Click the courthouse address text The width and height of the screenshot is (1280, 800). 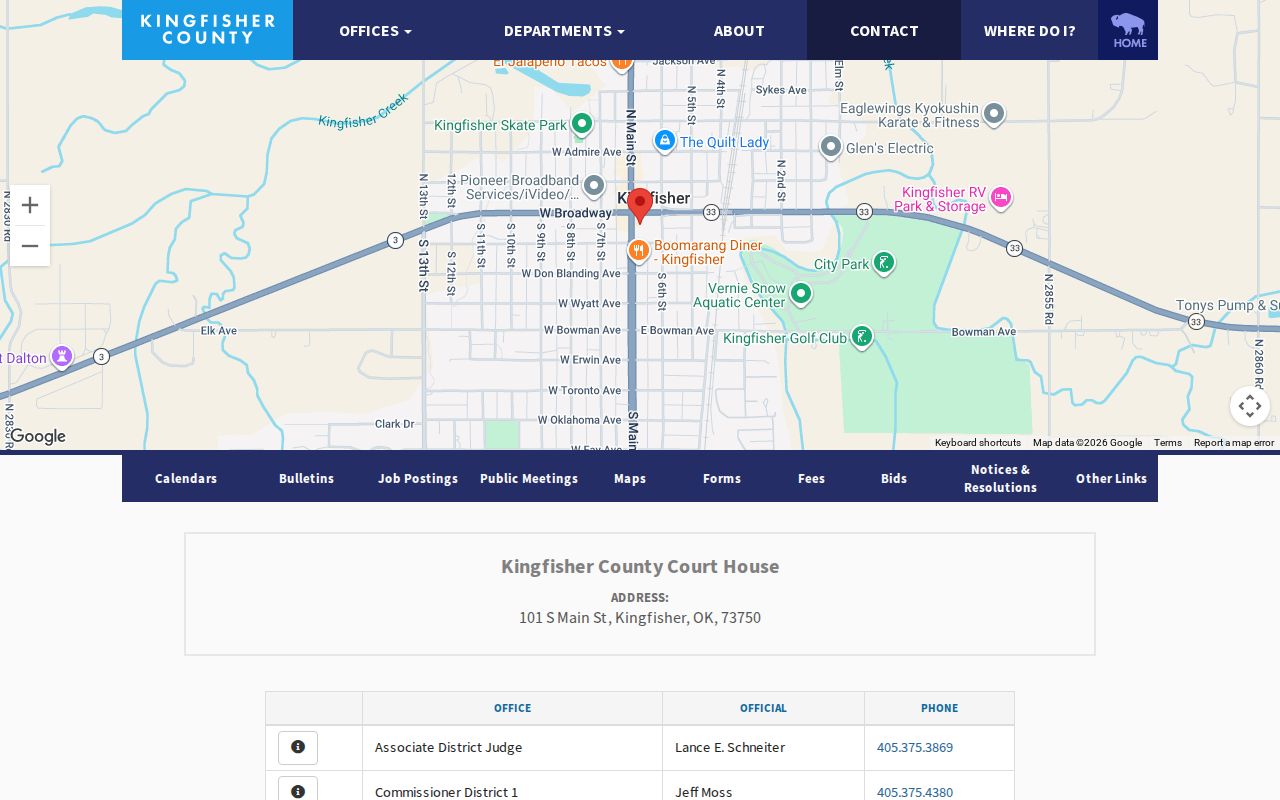(x=640, y=618)
